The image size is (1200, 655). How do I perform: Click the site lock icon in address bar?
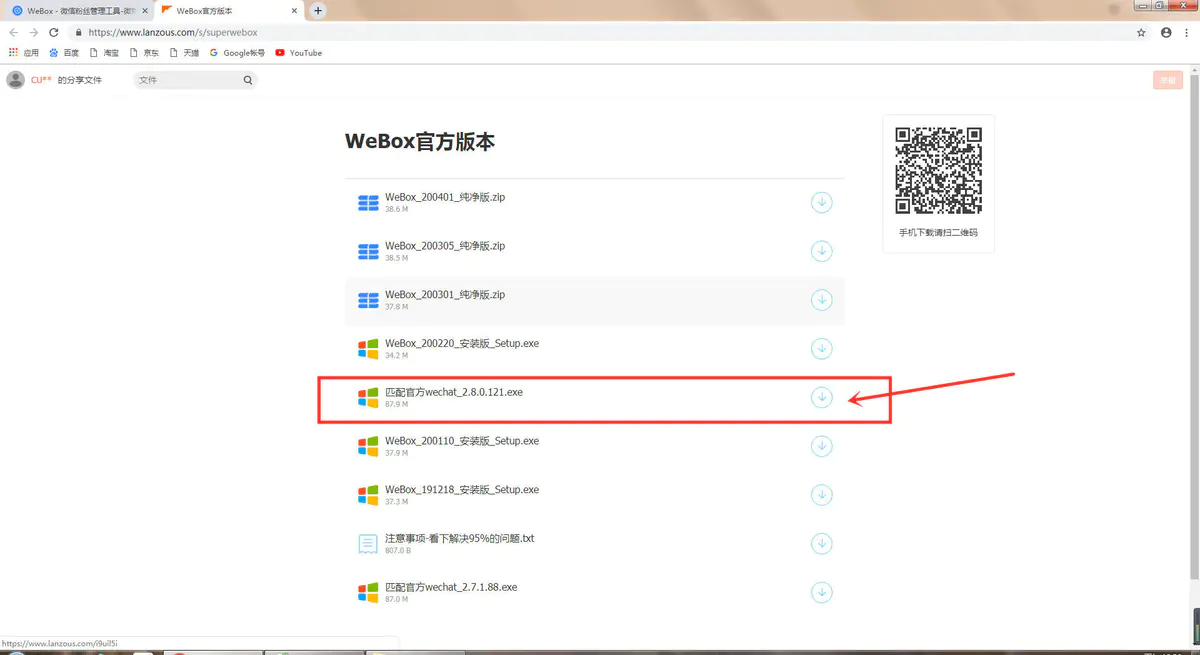pos(77,32)
